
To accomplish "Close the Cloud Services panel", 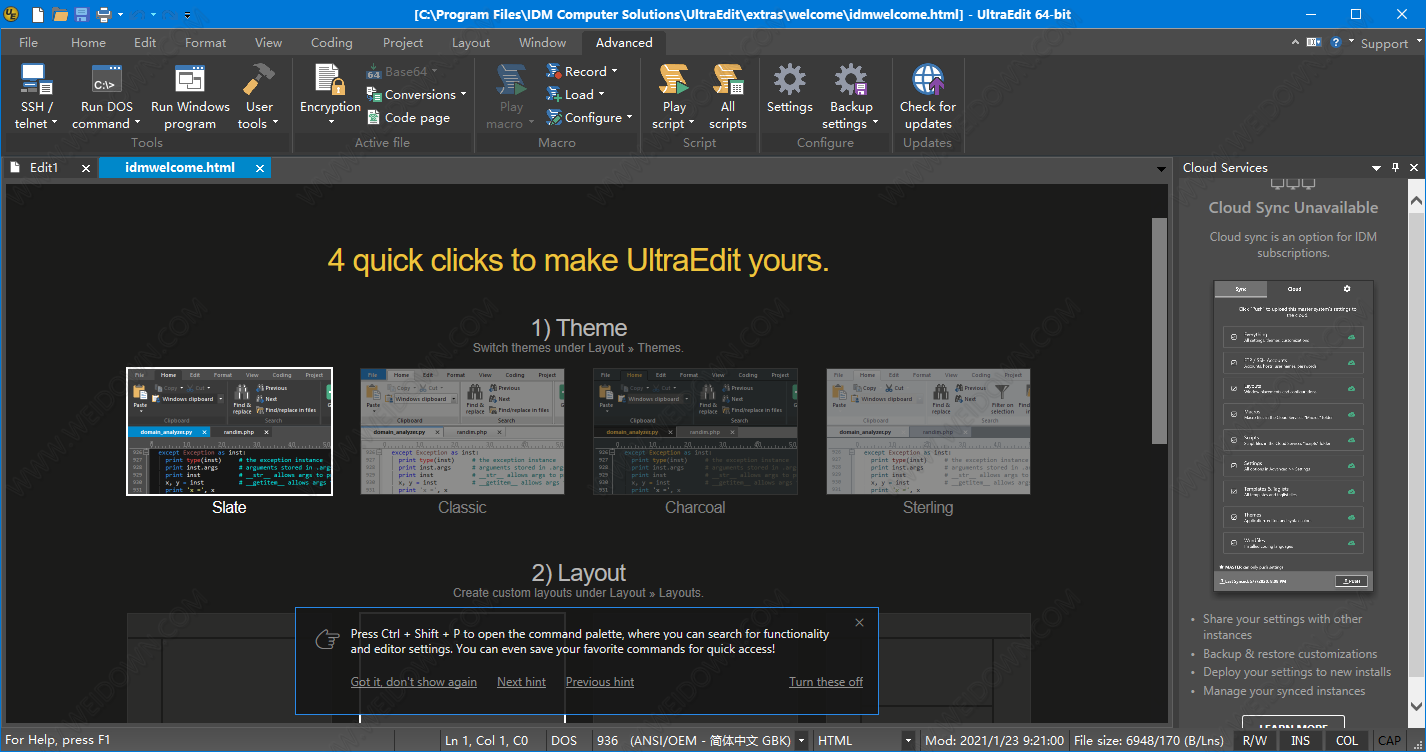I will [x=1414, y=168].
